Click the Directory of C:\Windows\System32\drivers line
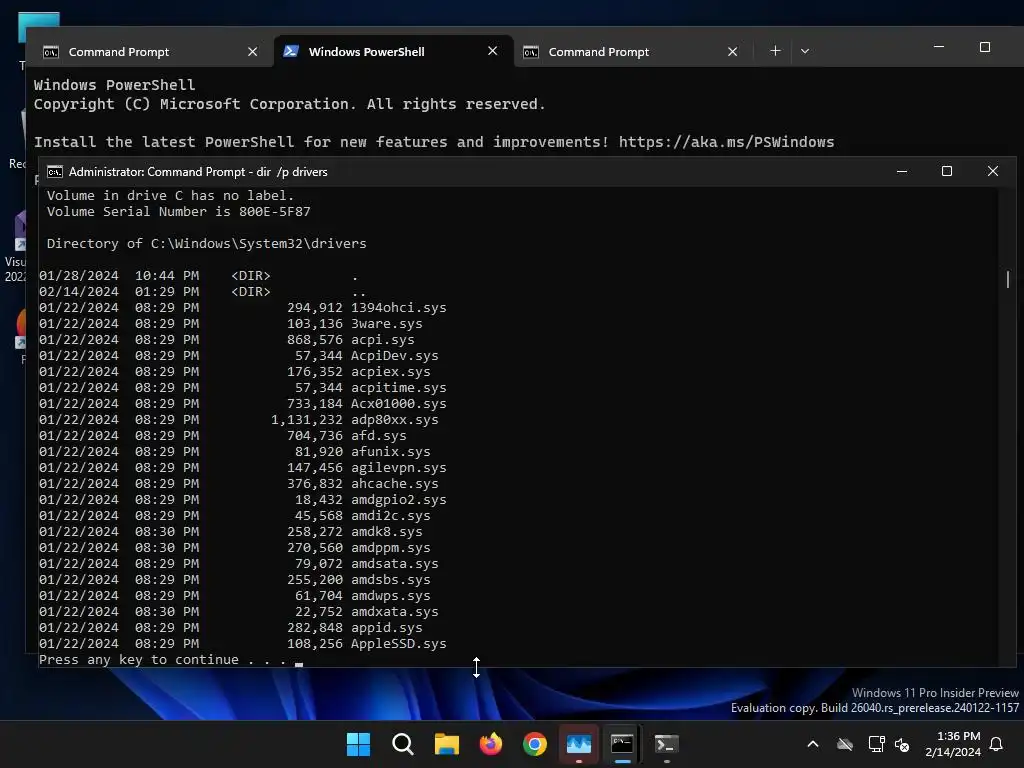 pyautogui.click(x=206, y=244)
